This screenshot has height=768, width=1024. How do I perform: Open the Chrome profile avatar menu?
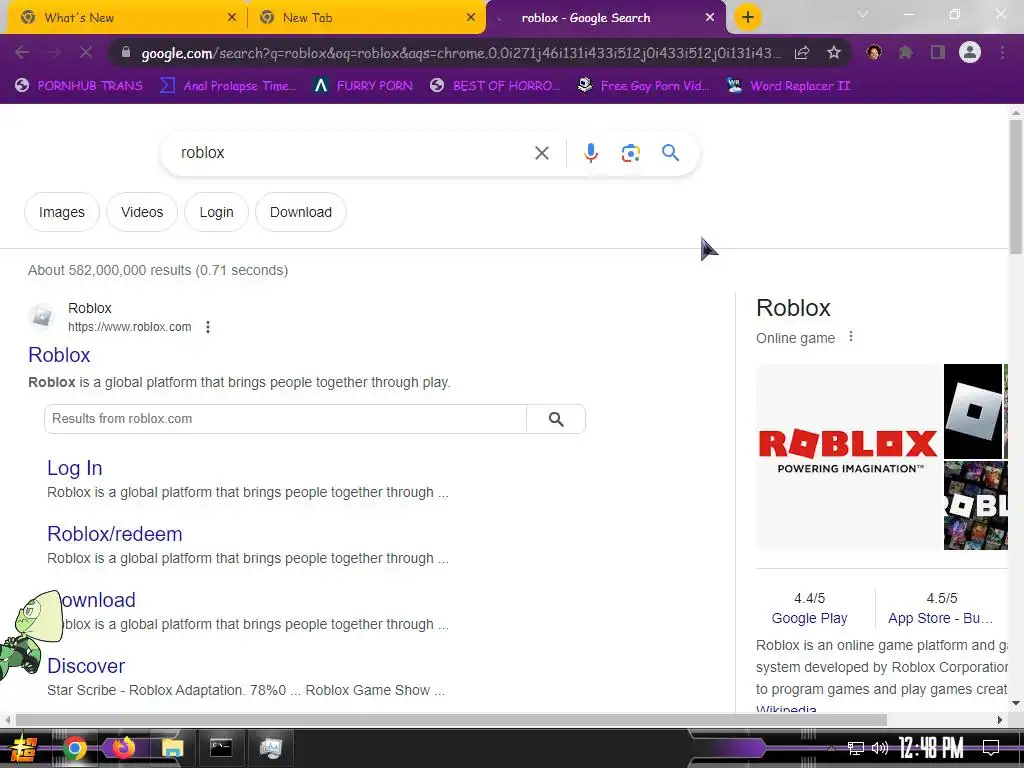tap(970, 52)
